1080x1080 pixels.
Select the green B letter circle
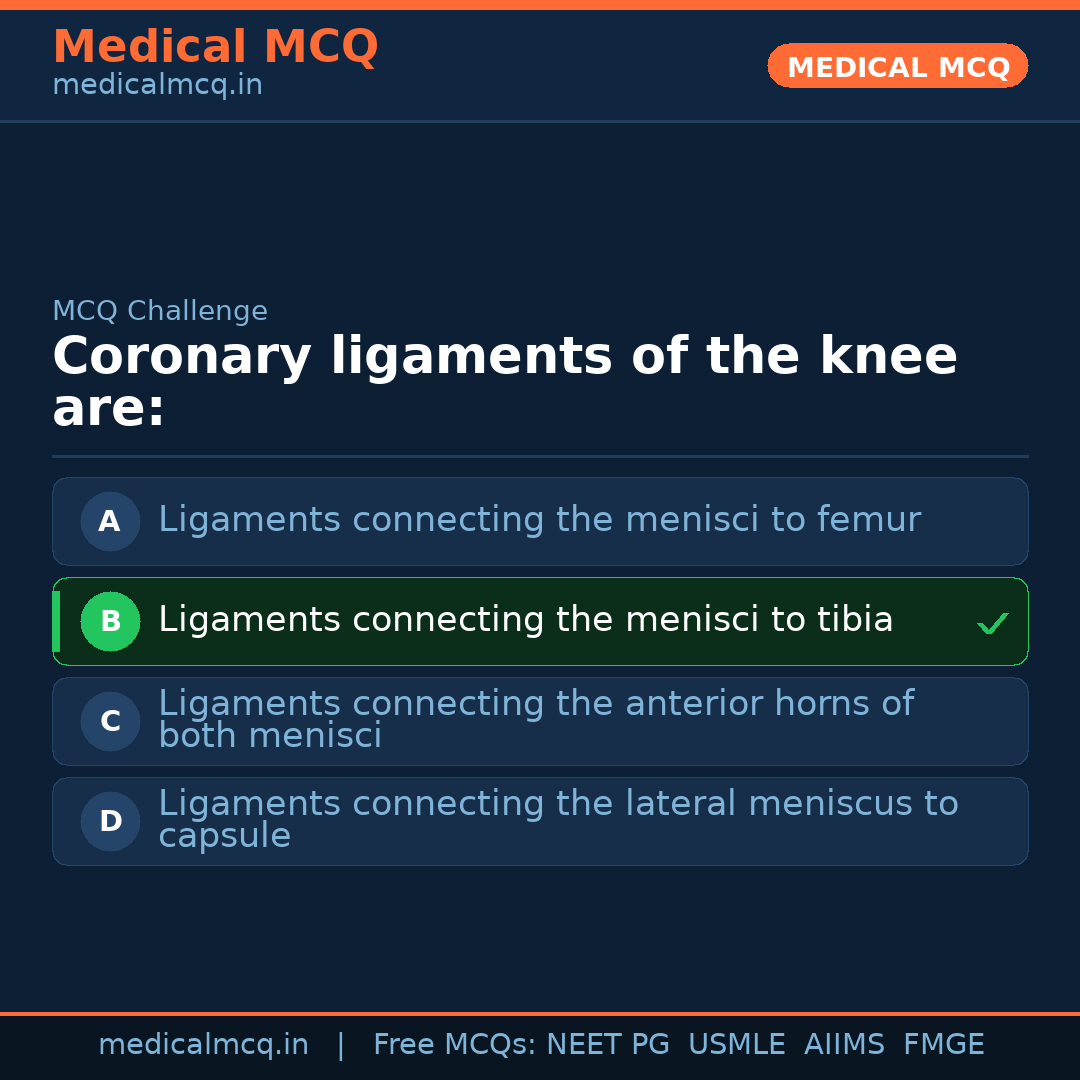[x=110, y=621]
